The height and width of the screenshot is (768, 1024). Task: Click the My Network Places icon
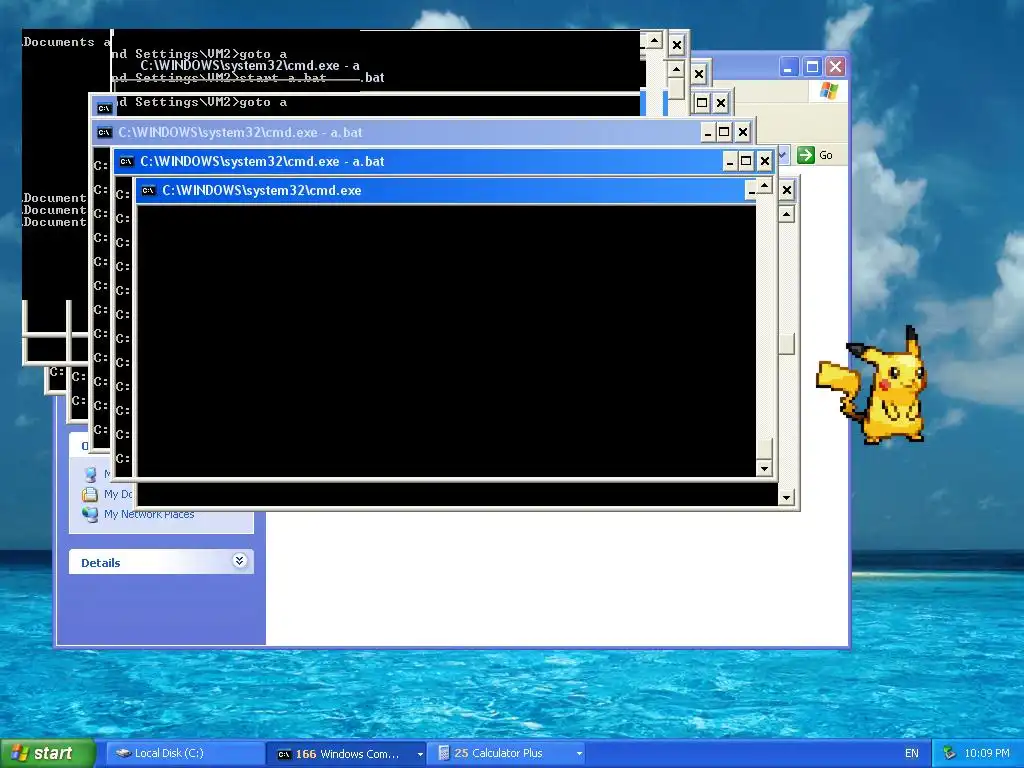pos(90,514)
